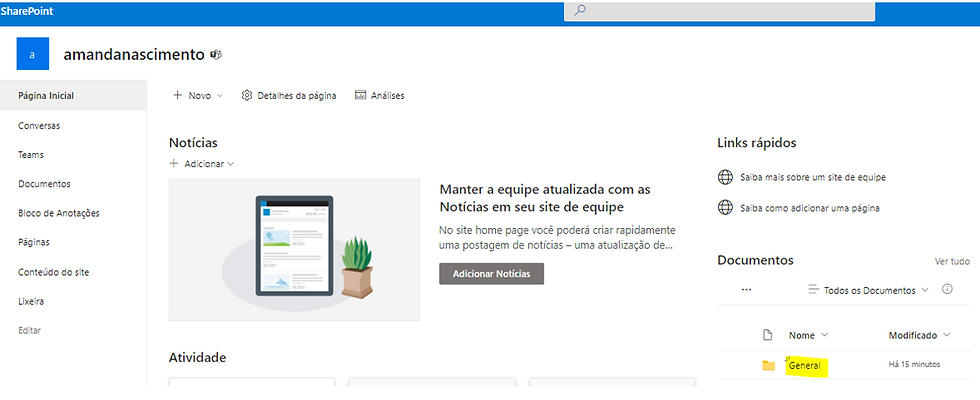Open the Documentos ellipsis menu
This screenshot has height=400, width=980.
click(x=746, y=290)
